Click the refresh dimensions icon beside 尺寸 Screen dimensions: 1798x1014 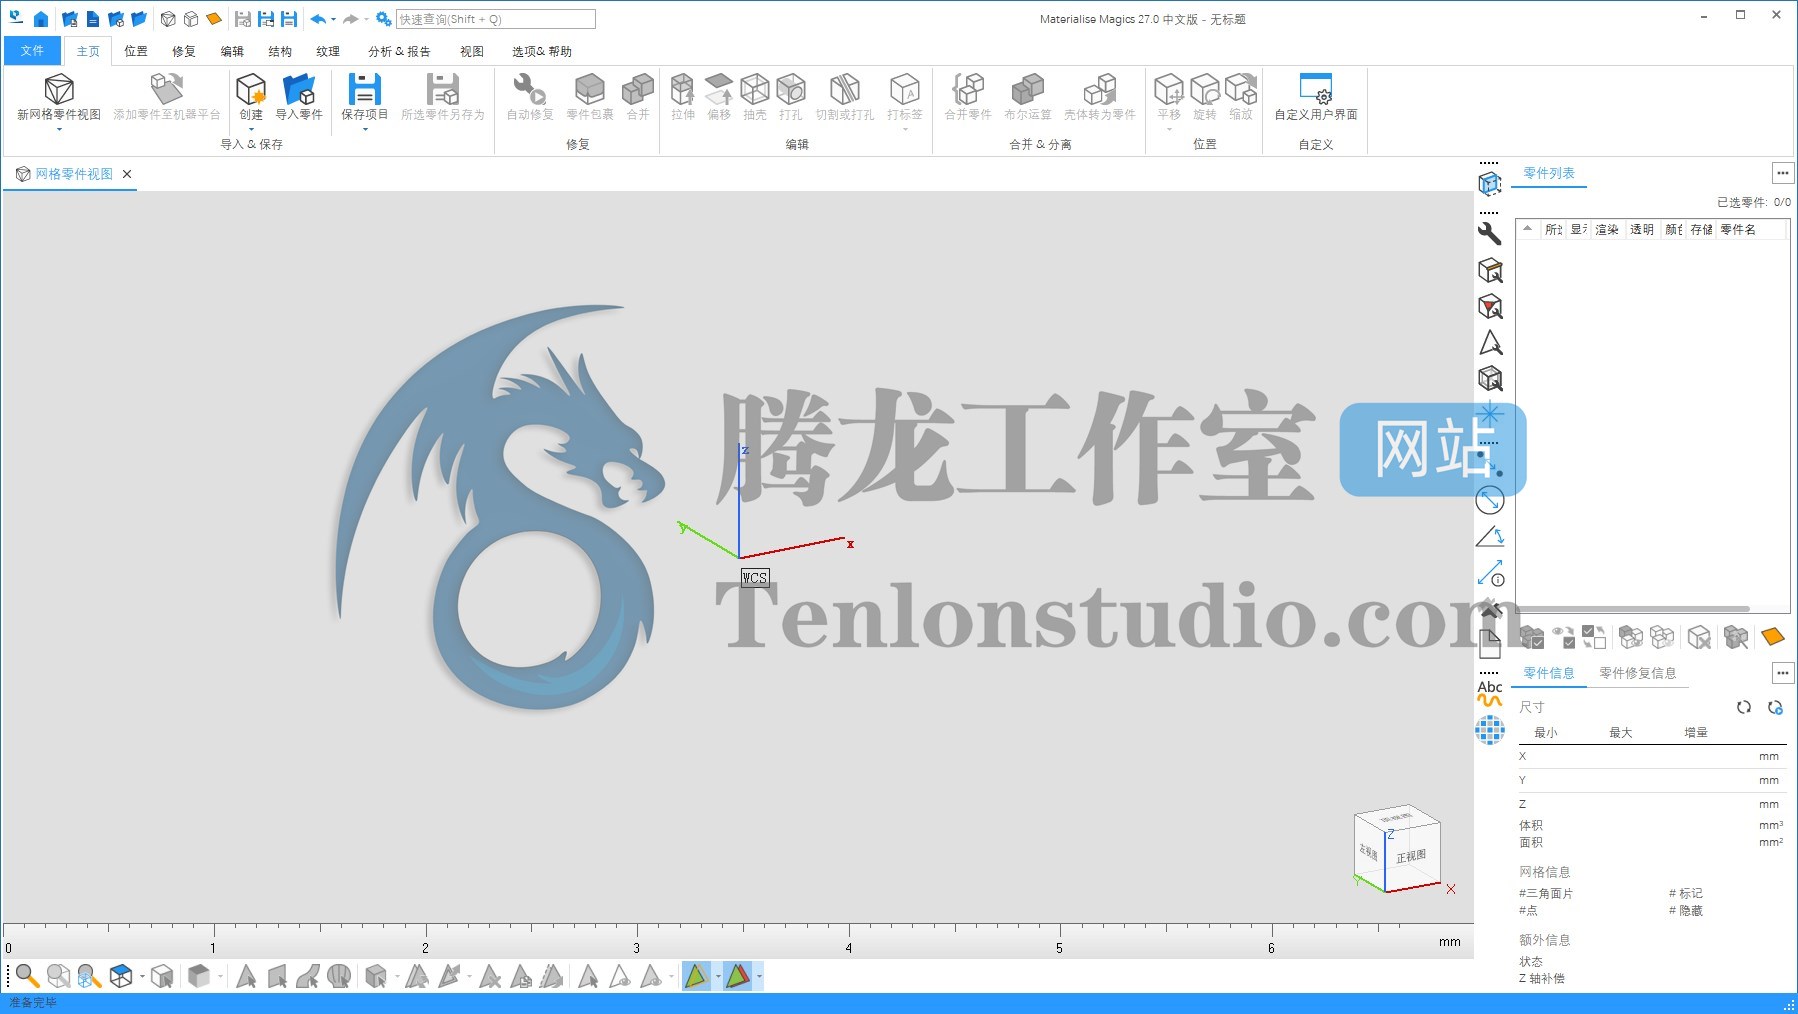point(1744,707)
